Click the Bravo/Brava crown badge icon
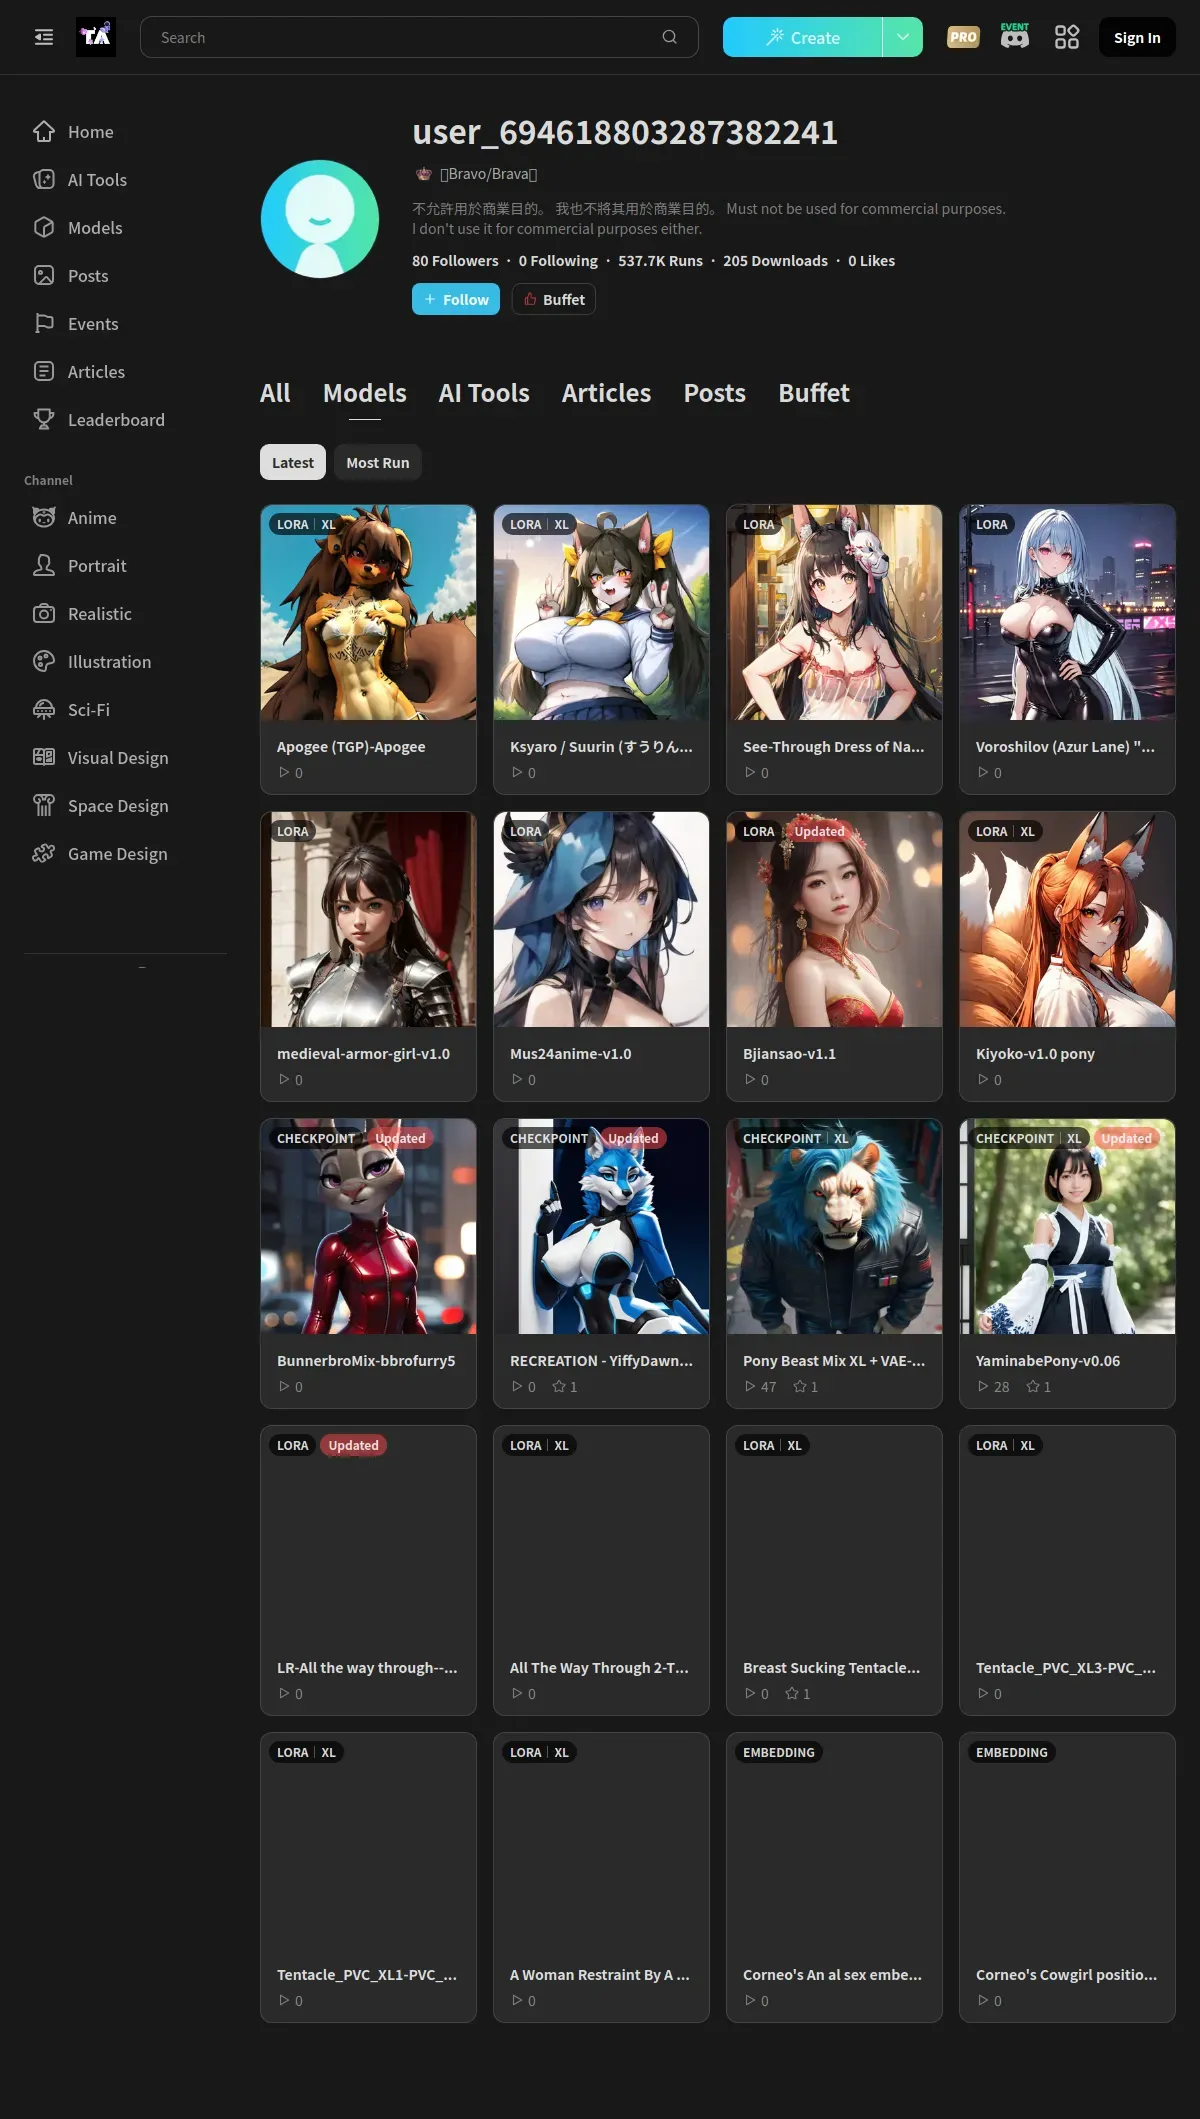Image resolution: width=1200 pixels, height=2119 pixels. (423, 174)
